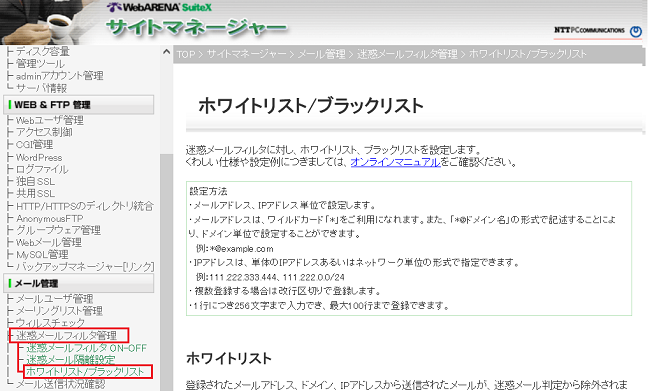This screenshot has width=650, height=391.
Task: Click 例:*@example.com example text
Action: coord(235,249)
